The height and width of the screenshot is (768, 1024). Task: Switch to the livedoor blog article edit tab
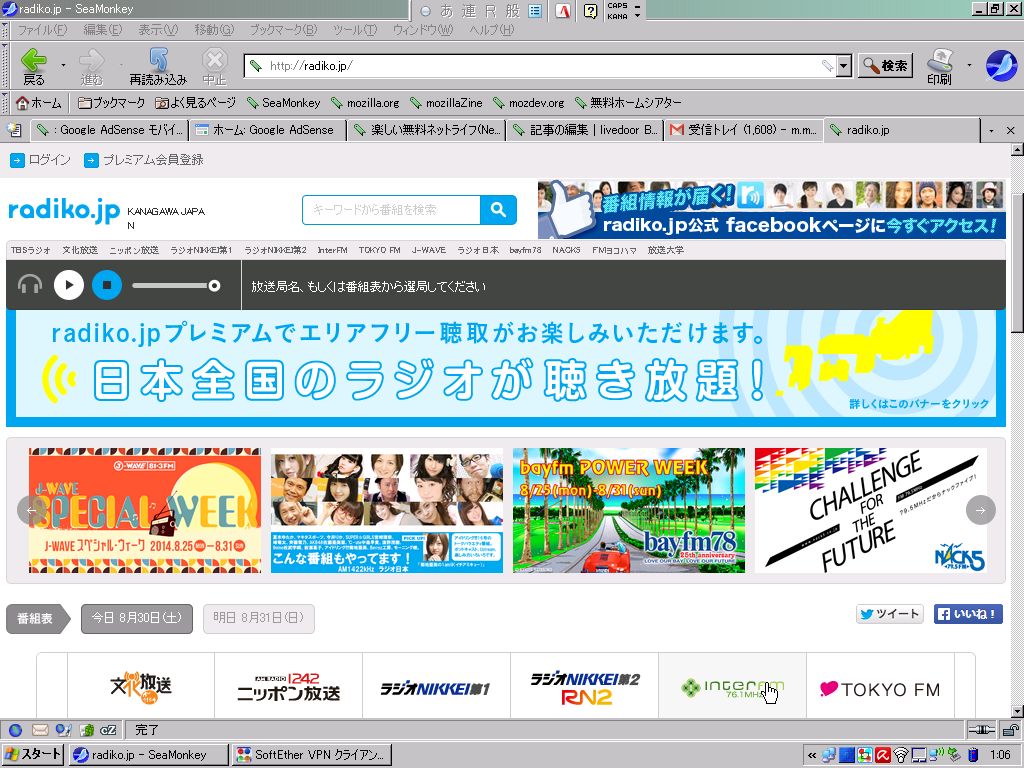[x=586, y=130]
